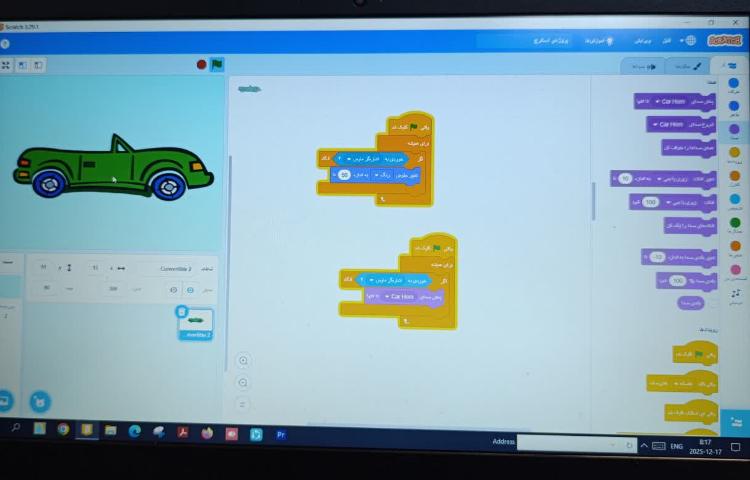This screenshot has height=480, width=750.
Task: Set the sprite to visible with the eye icon
Action: tap(190, 289)
